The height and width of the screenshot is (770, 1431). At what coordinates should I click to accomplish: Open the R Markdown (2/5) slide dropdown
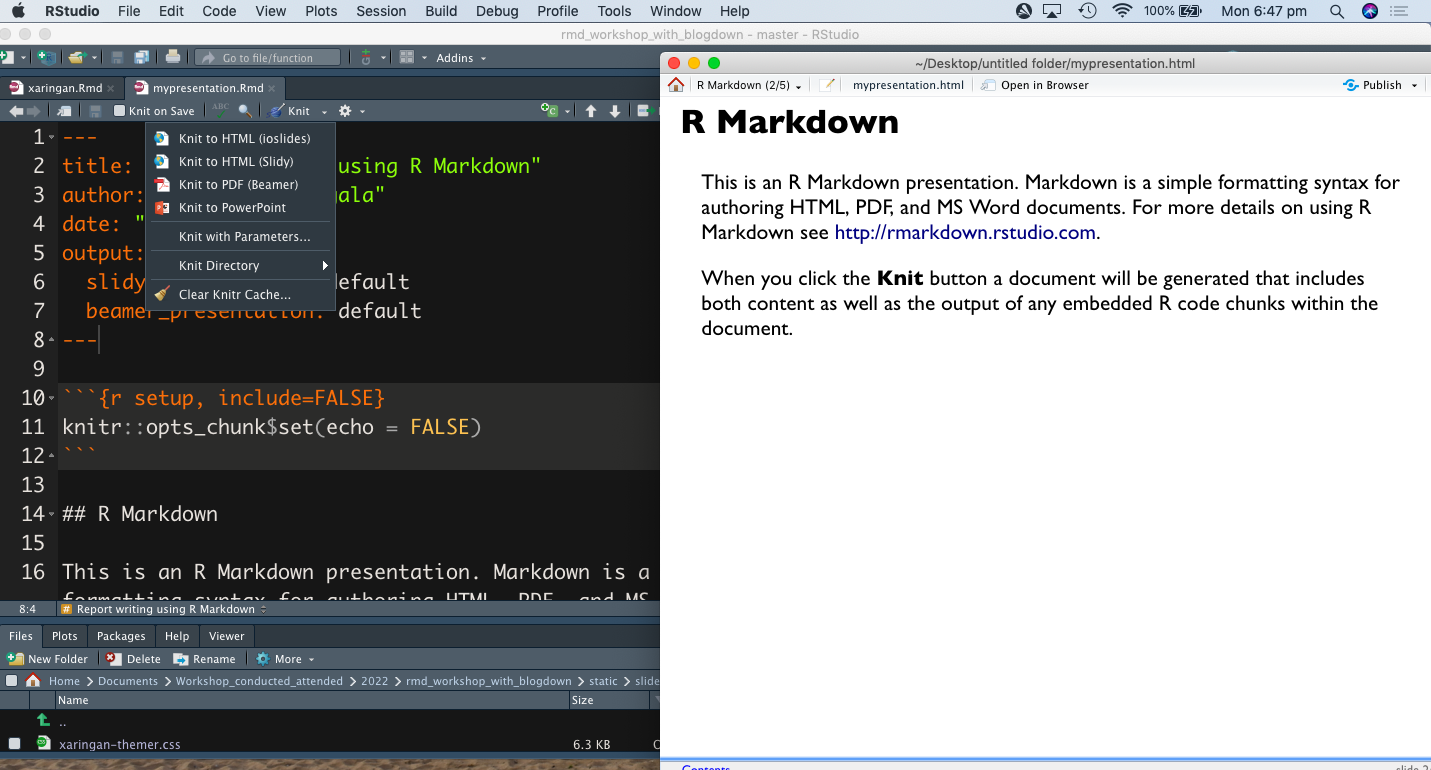[x=748, y=85]
